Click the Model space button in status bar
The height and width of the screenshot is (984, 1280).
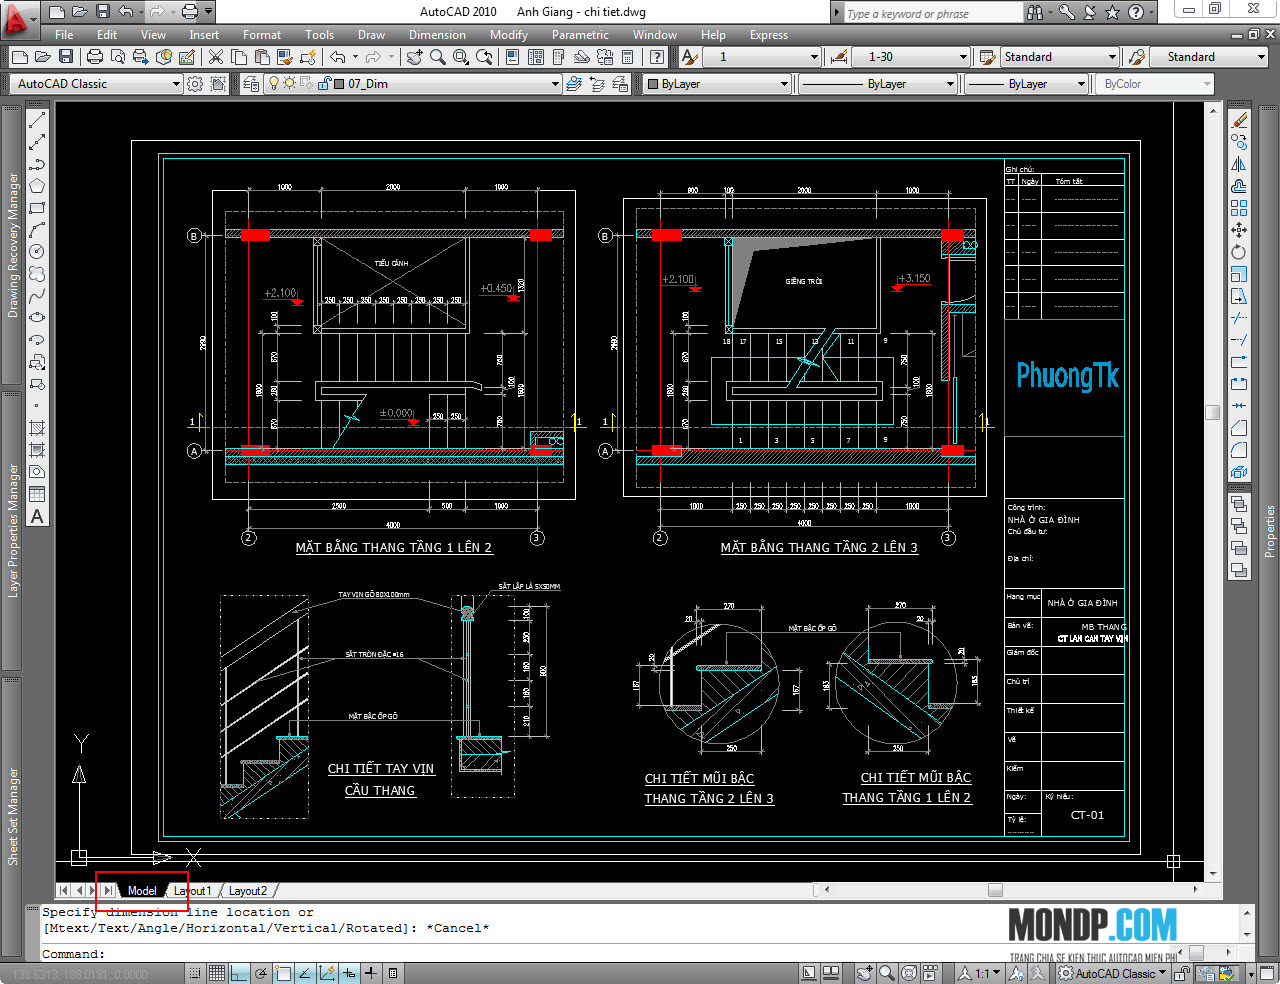coord(808,973)
